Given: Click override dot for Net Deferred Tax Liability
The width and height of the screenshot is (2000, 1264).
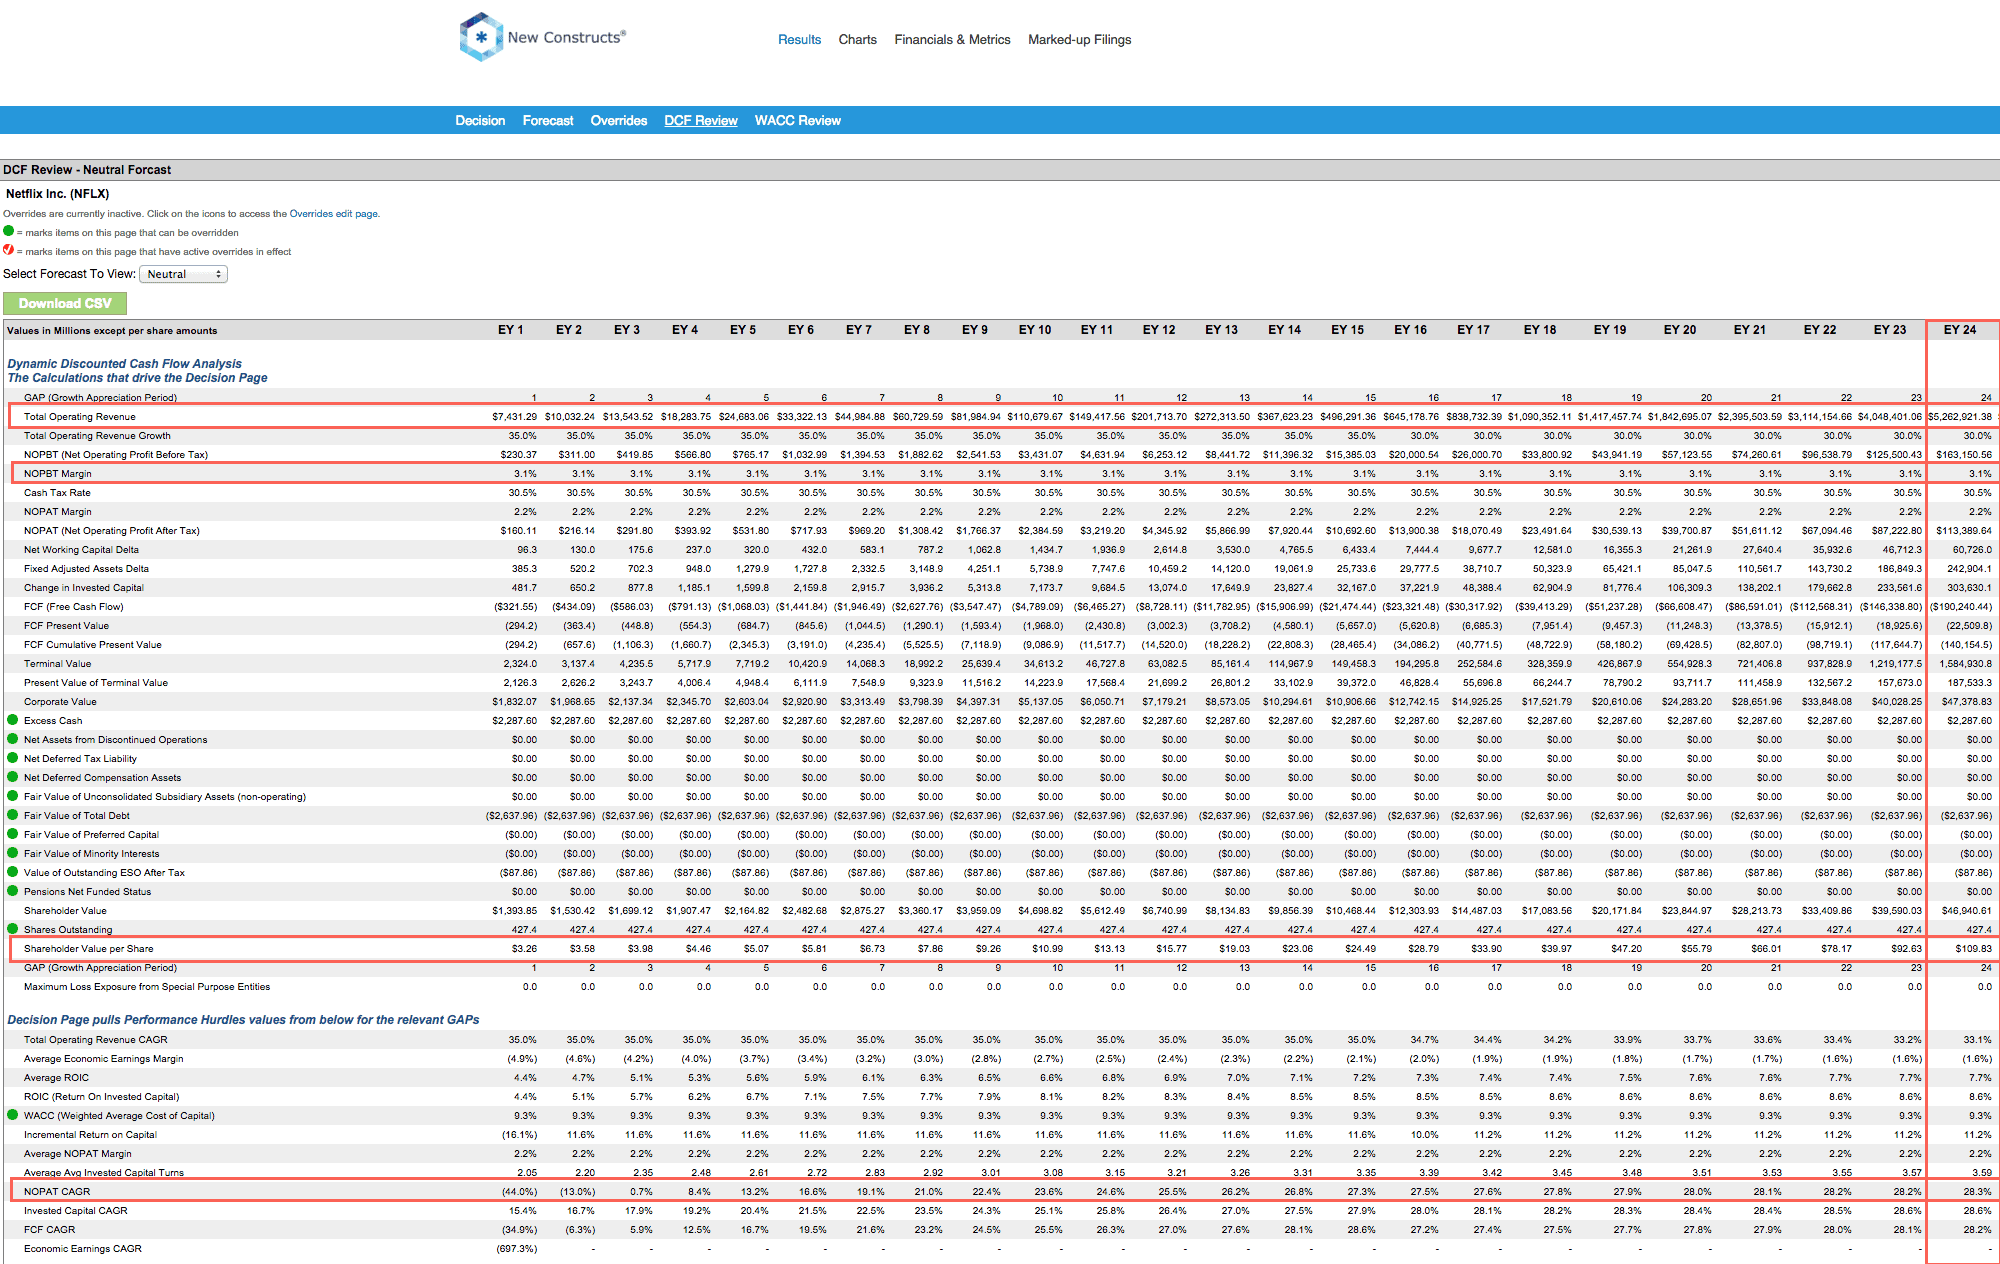Looking at the screenshot, I should pos(13,758).
